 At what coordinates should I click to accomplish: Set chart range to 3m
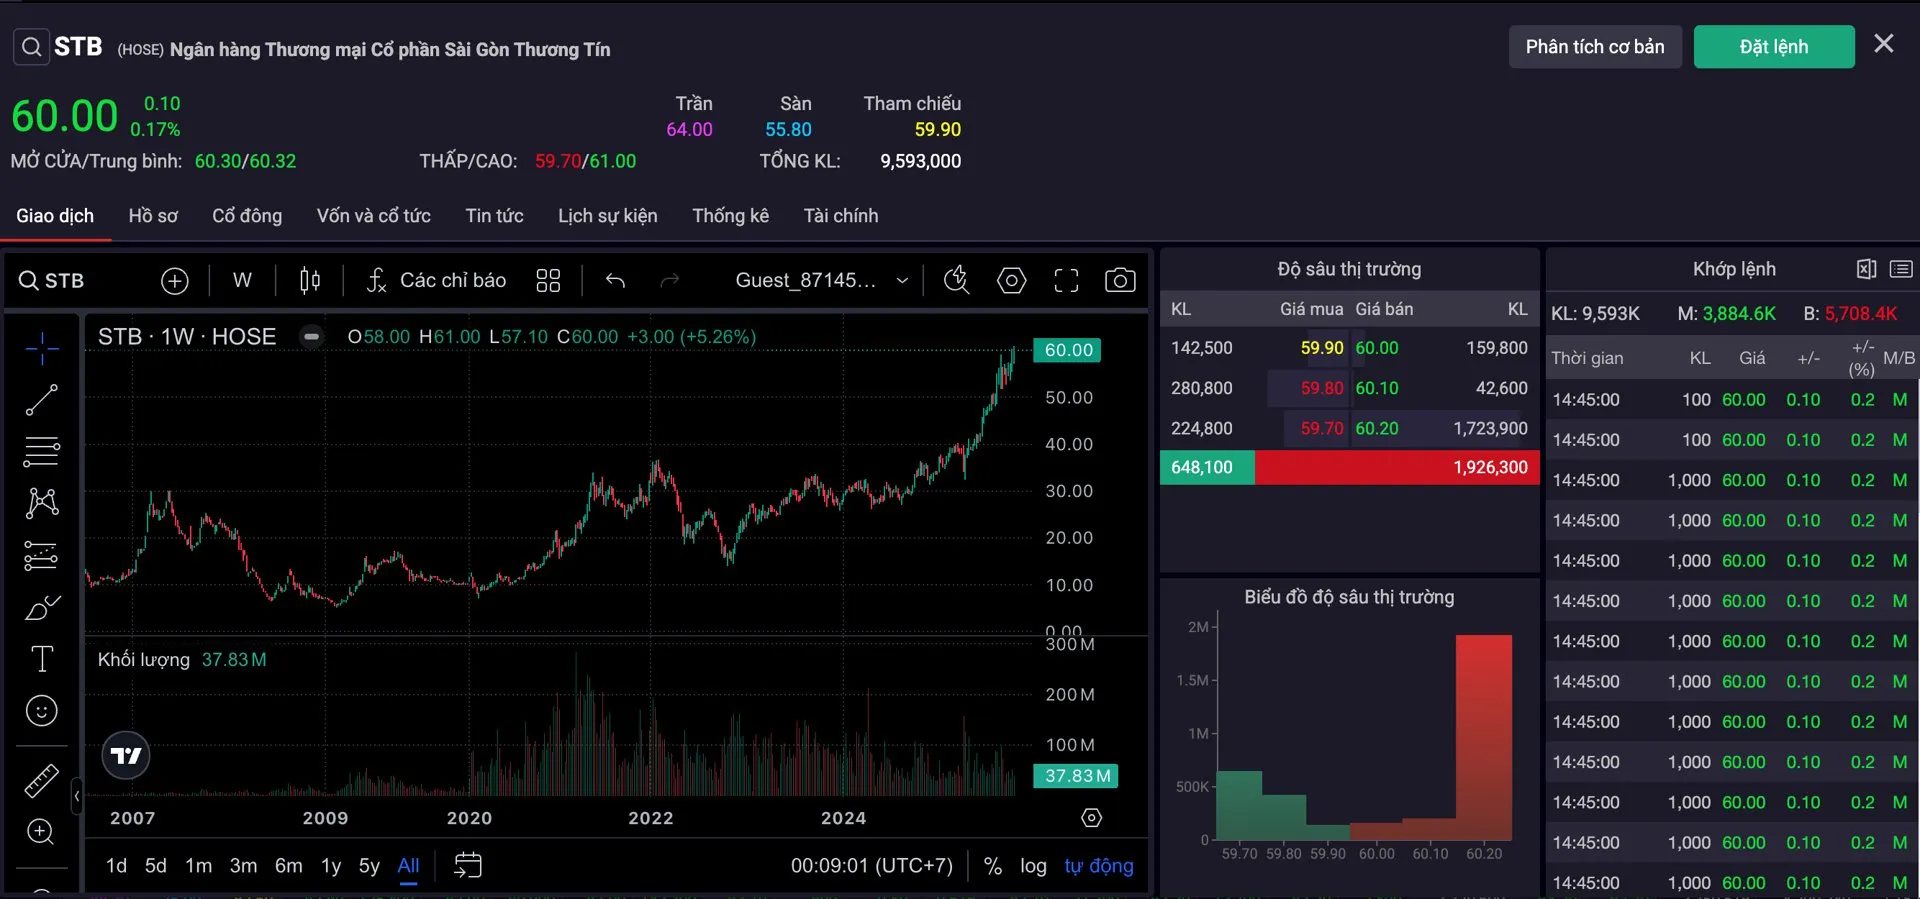pos(243,866)
